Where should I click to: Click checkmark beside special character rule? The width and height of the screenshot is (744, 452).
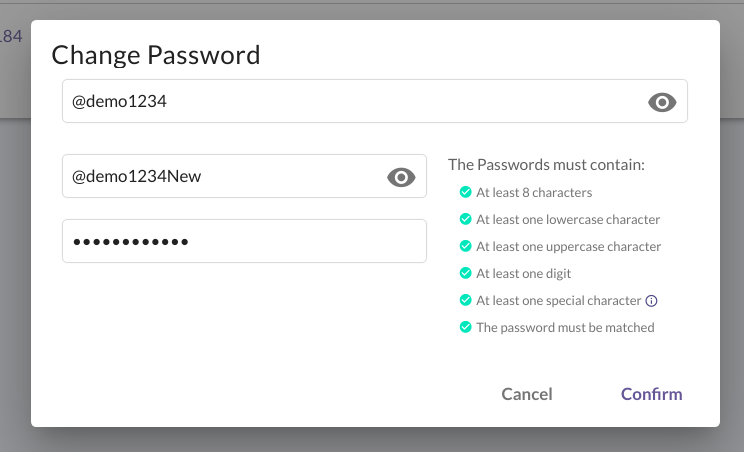click(465, 300)
